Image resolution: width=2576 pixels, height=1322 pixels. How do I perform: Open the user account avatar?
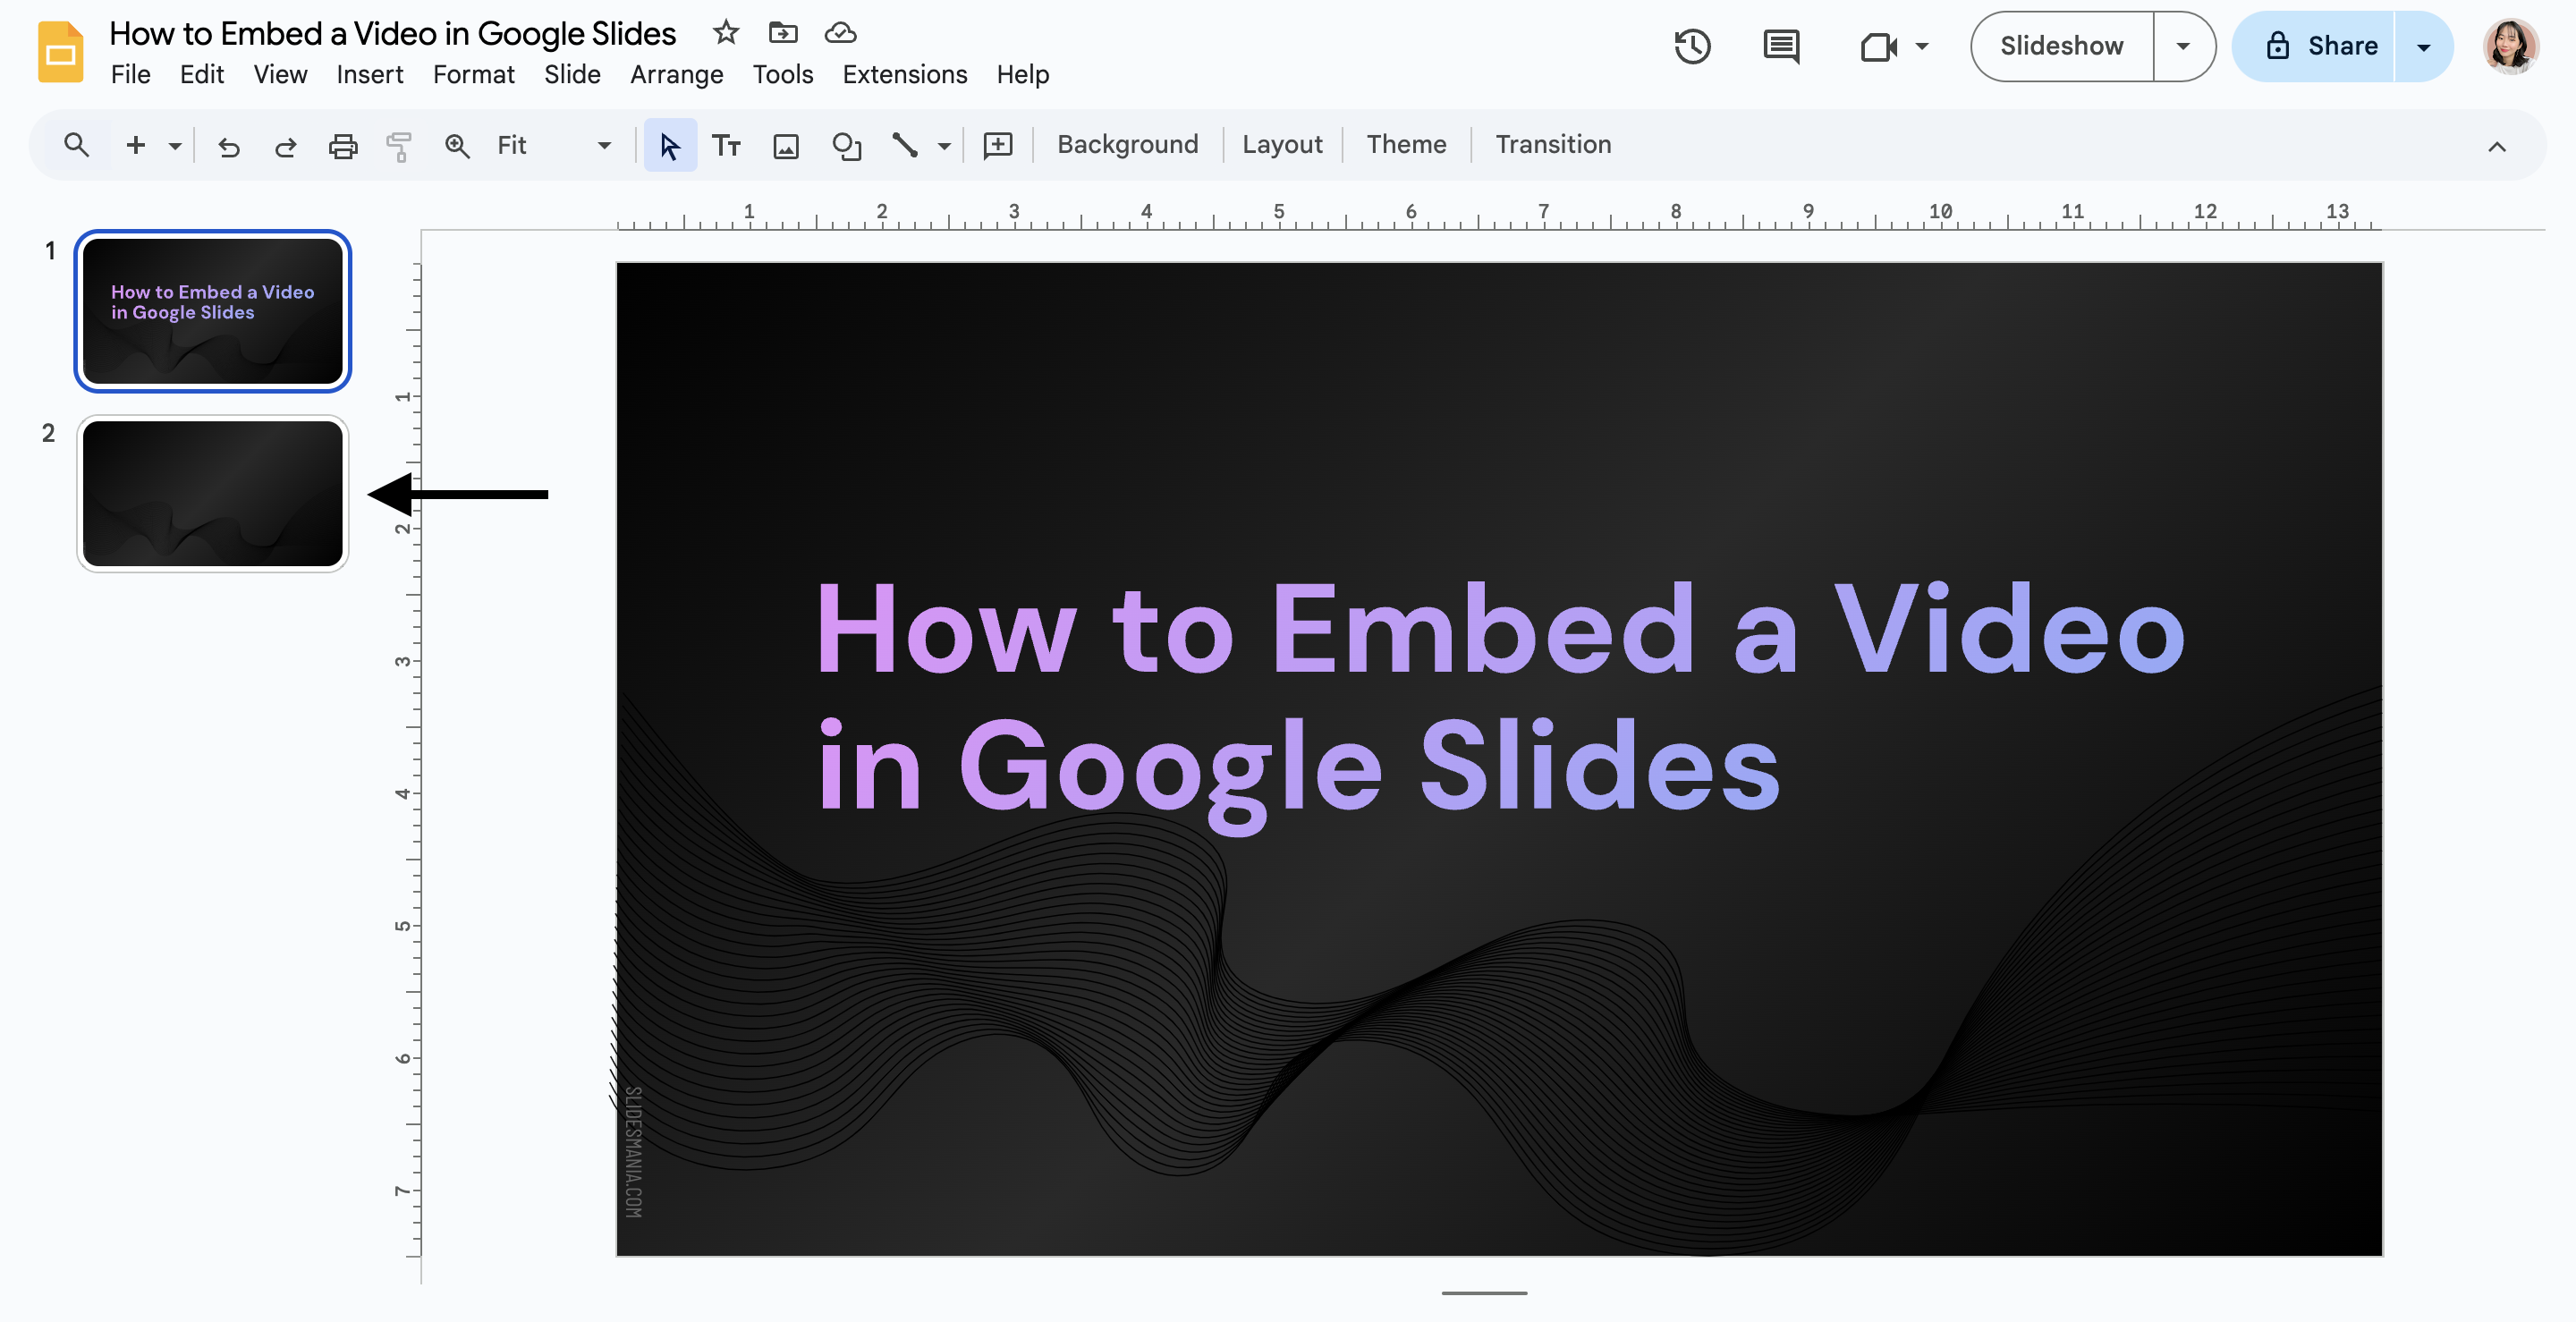2510,46
